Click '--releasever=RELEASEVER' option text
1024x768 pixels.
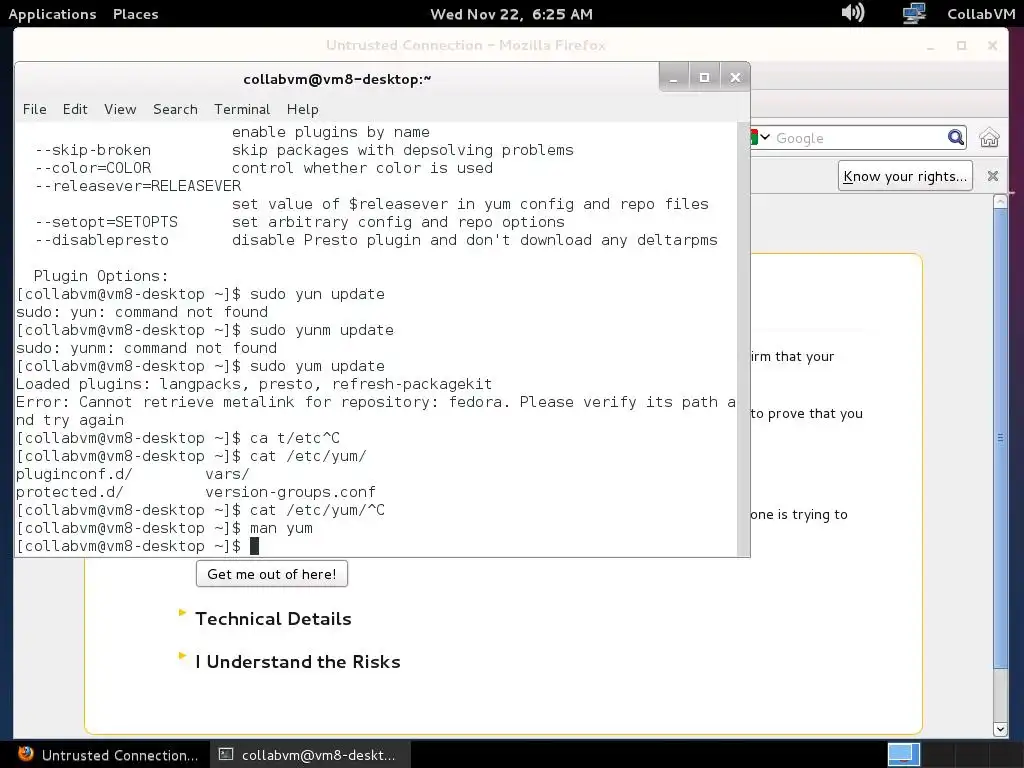[x=138, y=186]
